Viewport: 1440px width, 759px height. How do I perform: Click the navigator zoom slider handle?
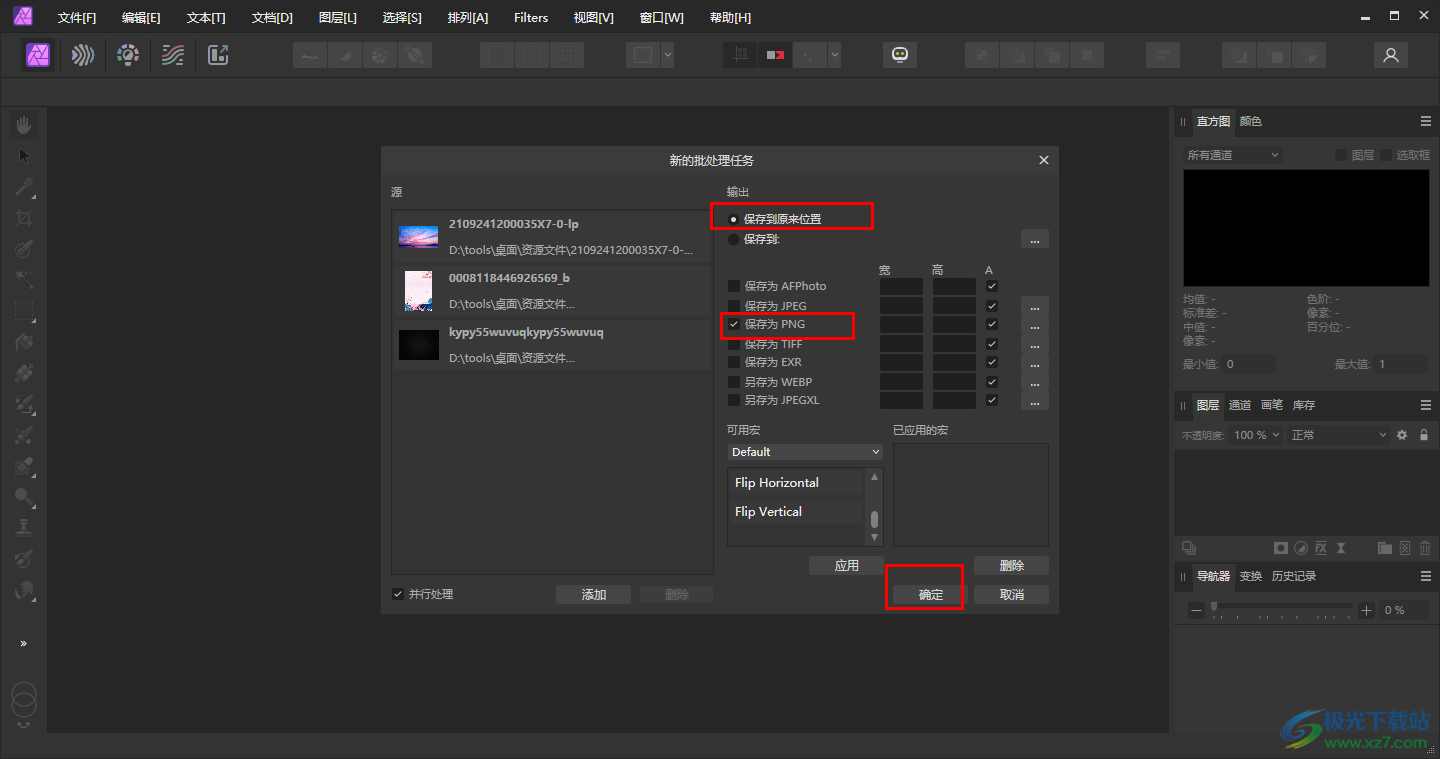tap(1214, 607)
